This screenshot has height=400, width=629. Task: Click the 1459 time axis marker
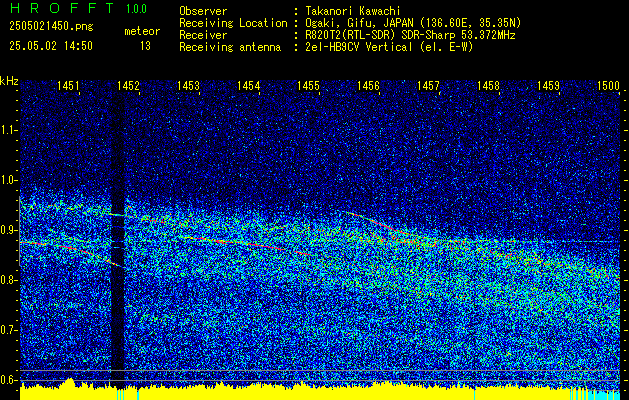(x=548, y=85)
